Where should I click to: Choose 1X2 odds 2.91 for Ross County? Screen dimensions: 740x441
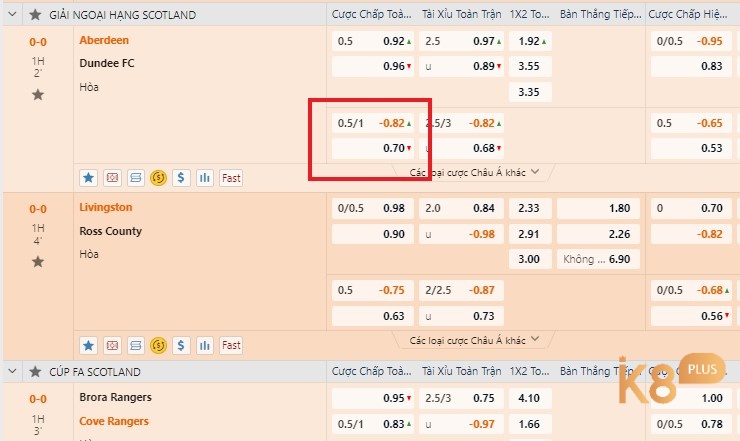(x=530, y=234)
